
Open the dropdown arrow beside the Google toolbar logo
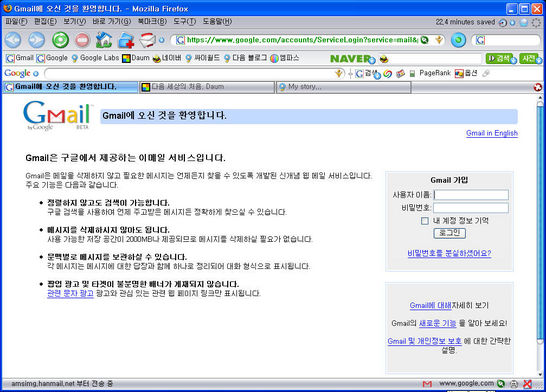(x=36, y=73)
